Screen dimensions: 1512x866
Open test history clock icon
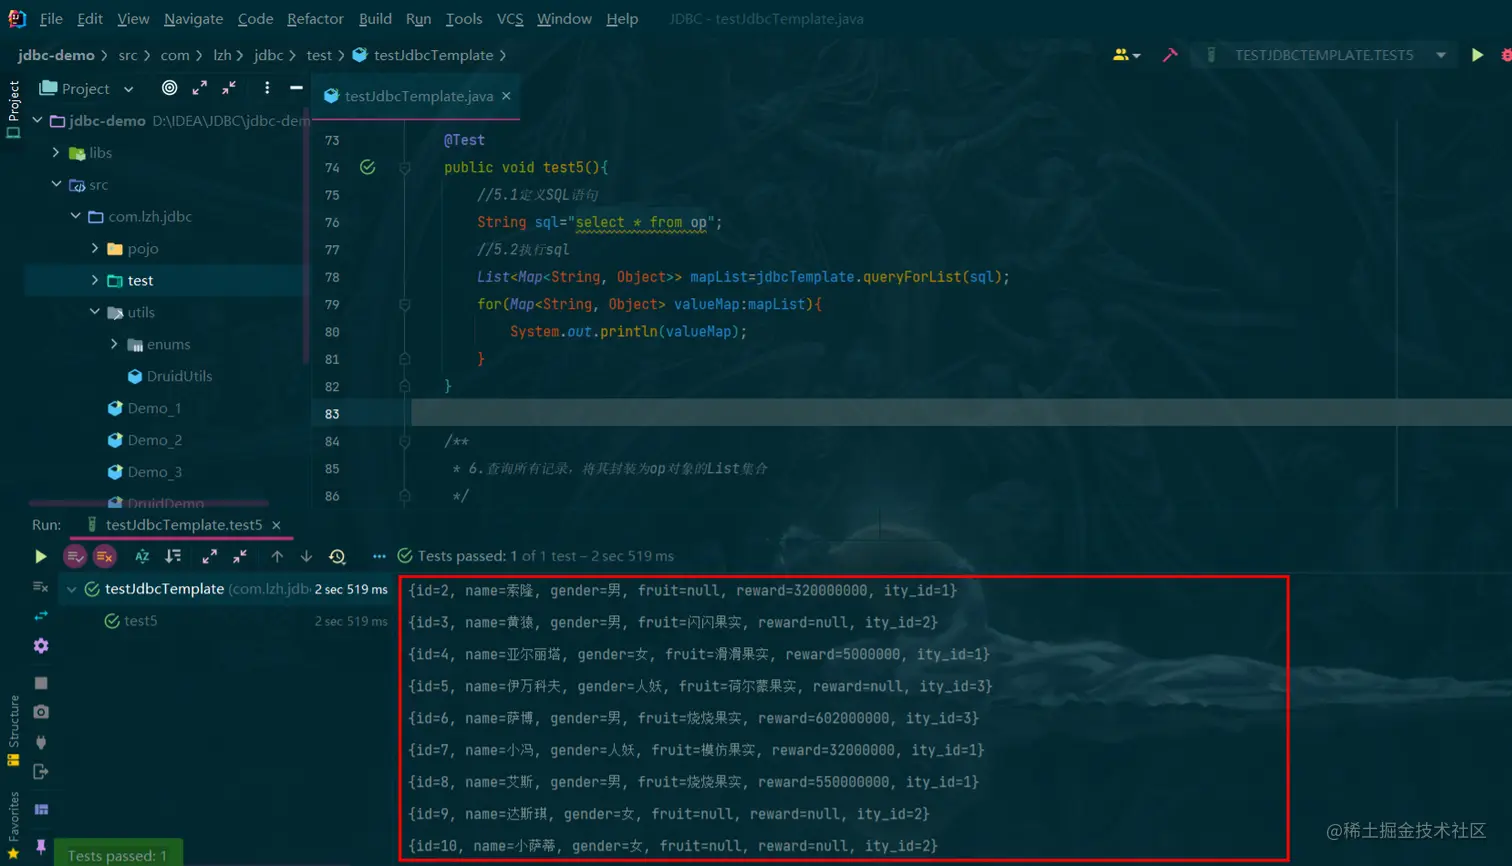pyautogui.click(x=337, y=556)
